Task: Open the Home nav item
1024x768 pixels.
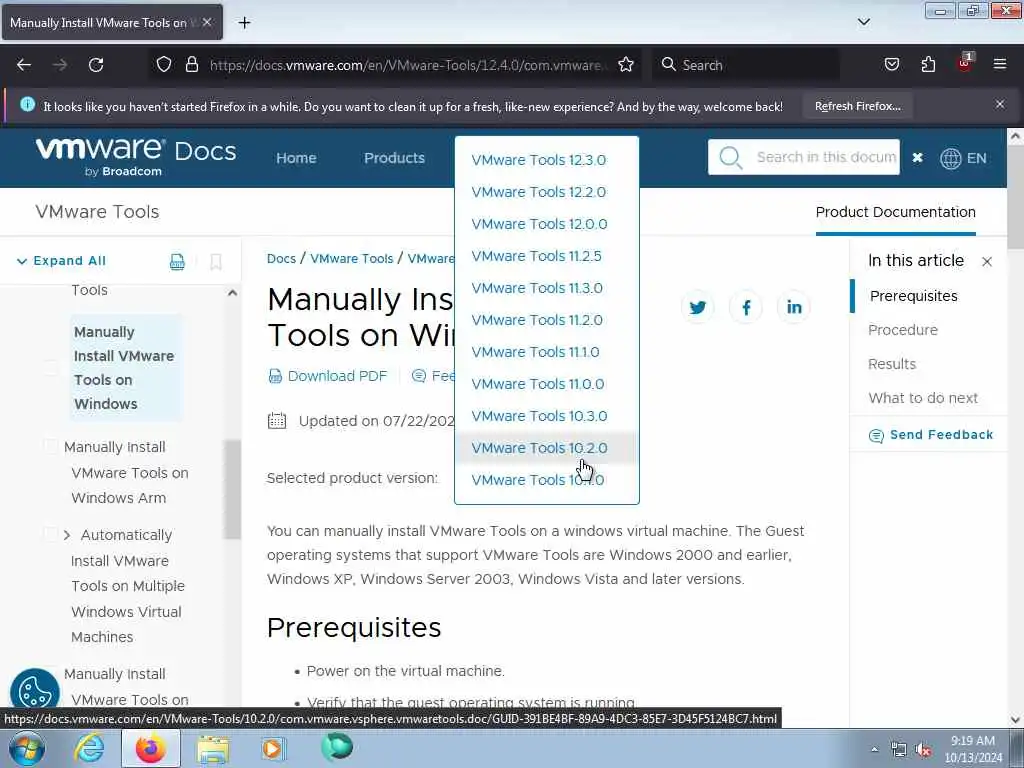Action: pyautogui.click(x=296, y=157)
